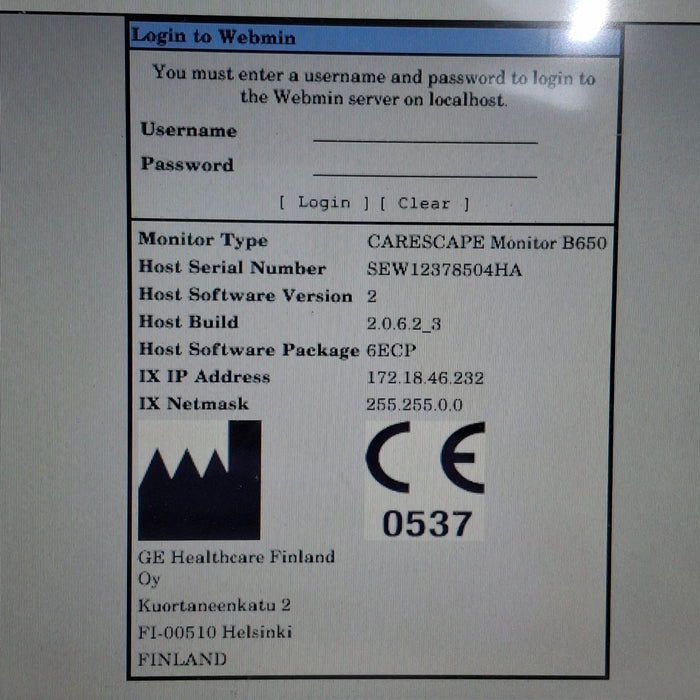Image resolution: width=700 pixels, height=700 pixels.
Task: Click the 'Username' label
Action: click(188, 129)
